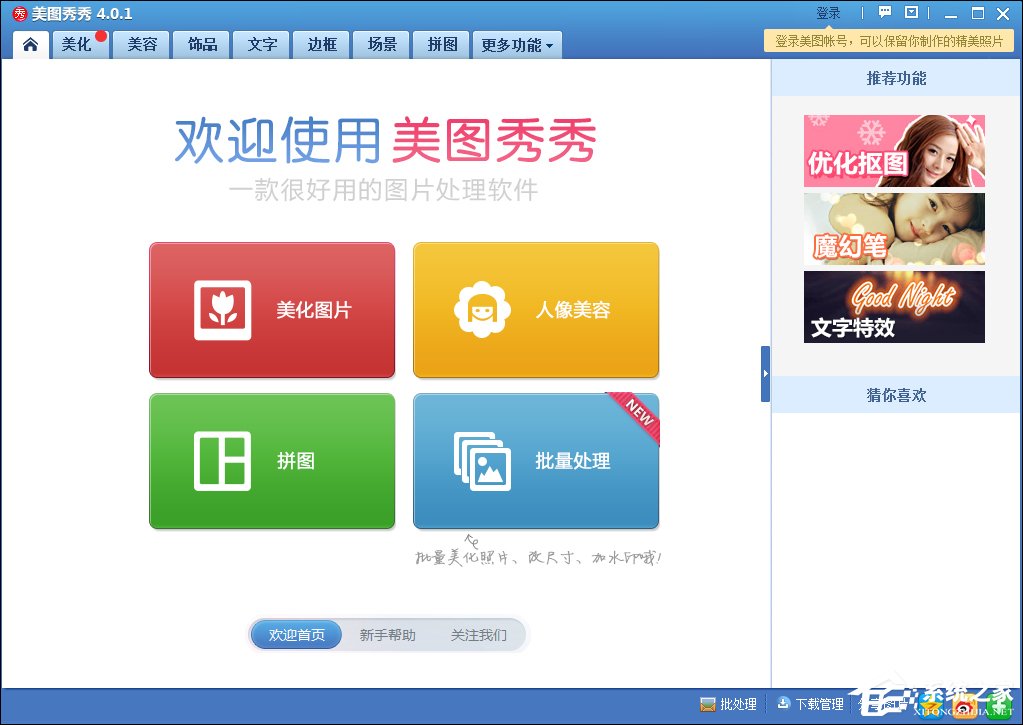The image size is (1023, 725).
Task: Open 批处理 in the bottom status bar
Action: click(x=728, y=704)
